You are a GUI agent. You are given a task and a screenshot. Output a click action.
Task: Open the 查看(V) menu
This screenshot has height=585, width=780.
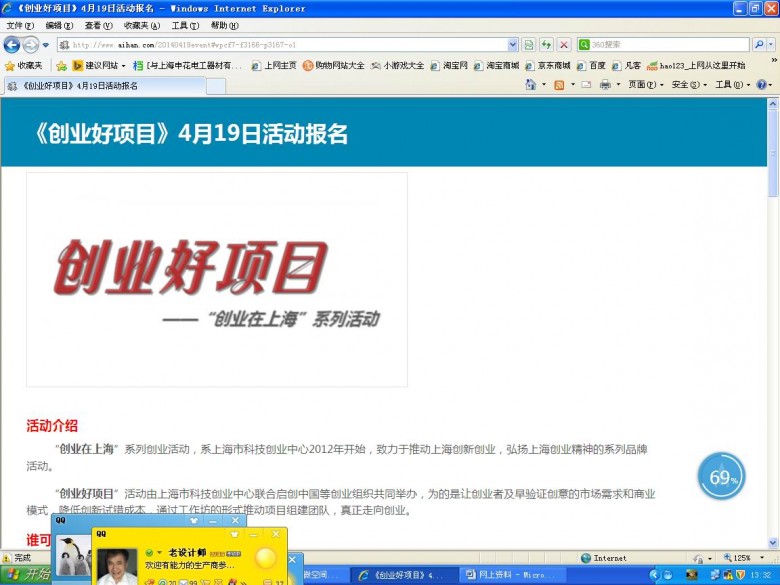(x=98, y=25)
